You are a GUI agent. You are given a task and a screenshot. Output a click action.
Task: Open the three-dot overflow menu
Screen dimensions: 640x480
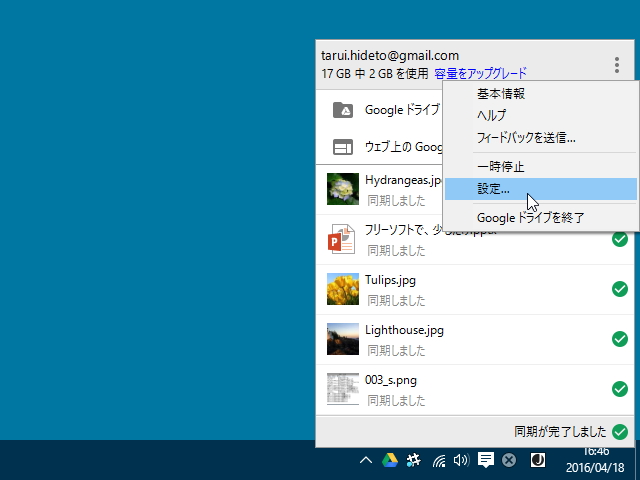pyautogui.click(x=617, y=65)
